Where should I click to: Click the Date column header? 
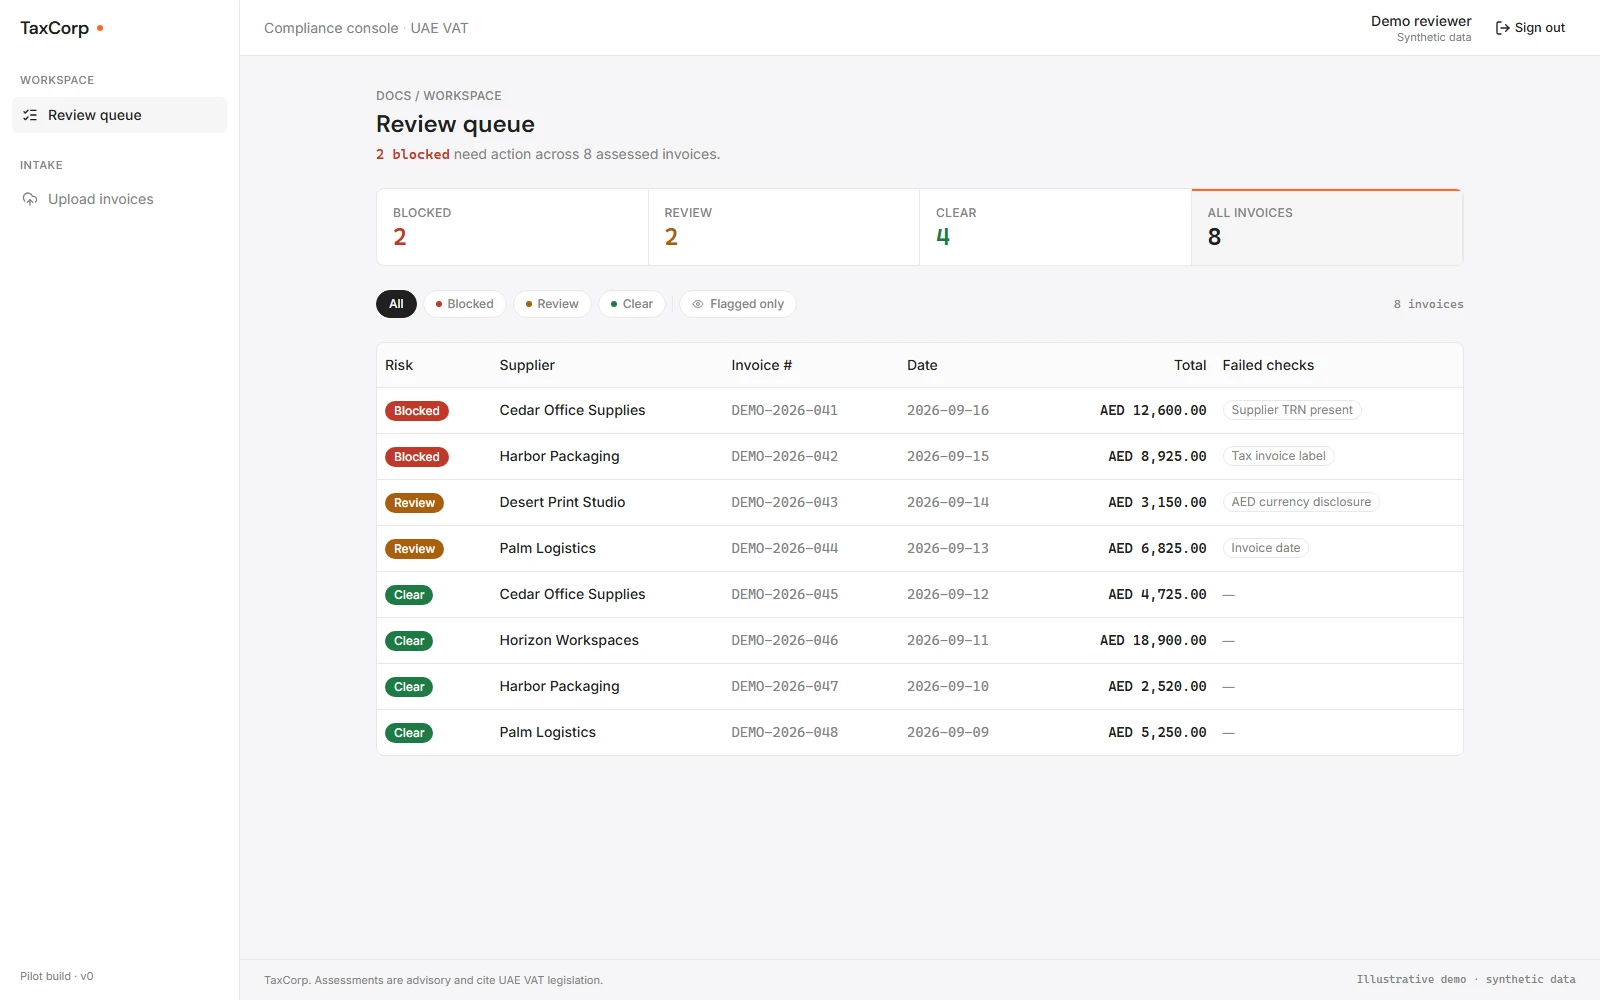922,365
